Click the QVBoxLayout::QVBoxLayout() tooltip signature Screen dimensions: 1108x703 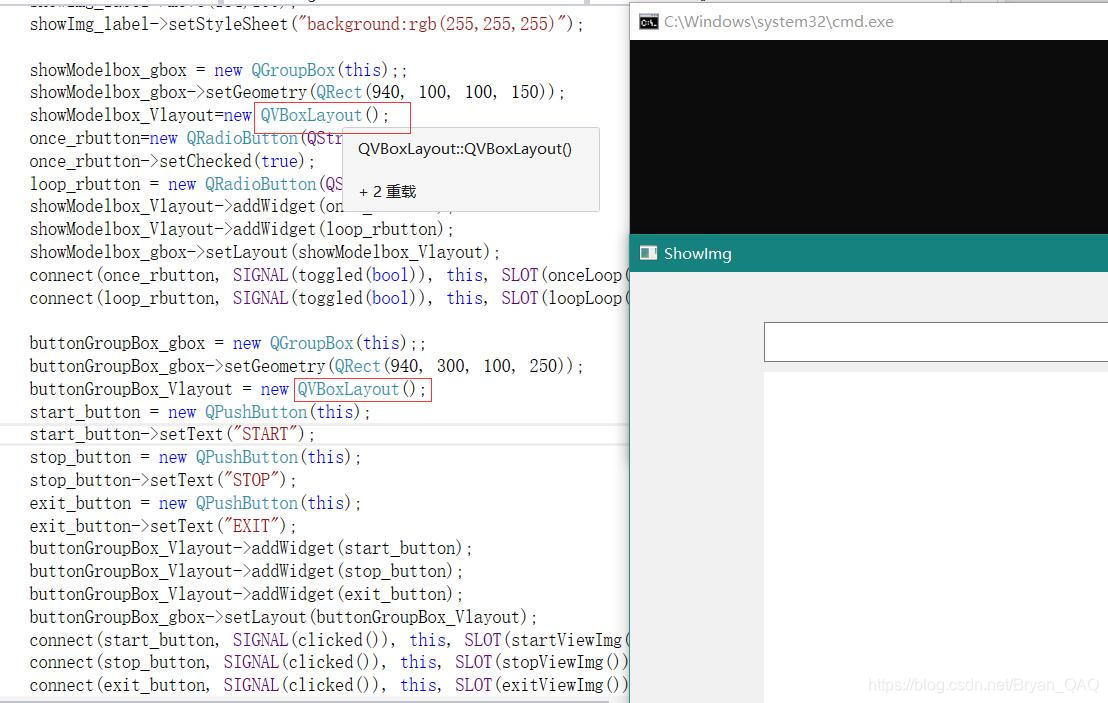click(464, 148)
